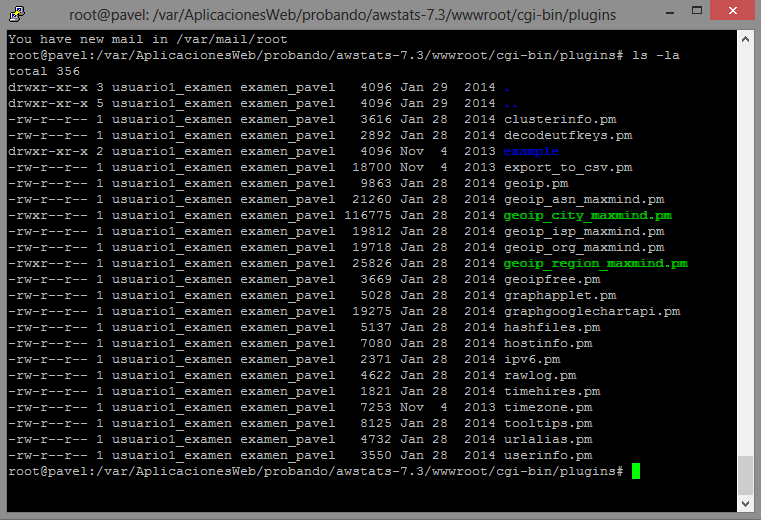Click the green geoip_city_maxmind.pm filename

click(x=587, y=215)
